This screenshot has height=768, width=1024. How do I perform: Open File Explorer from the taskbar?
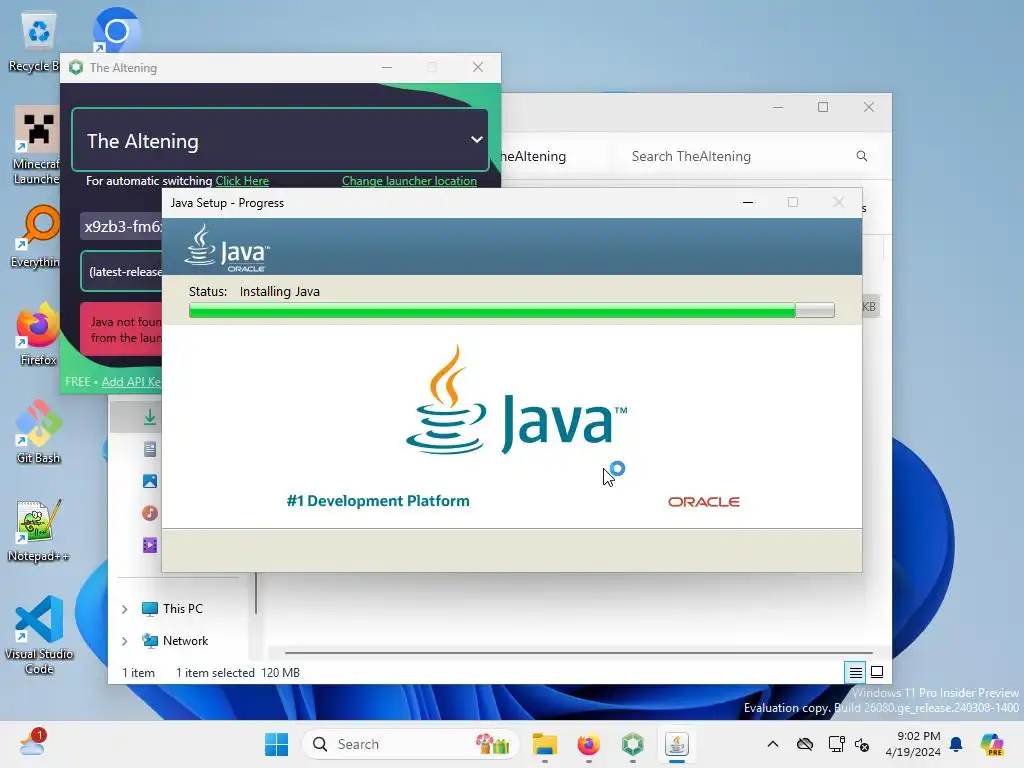[544, 744]
